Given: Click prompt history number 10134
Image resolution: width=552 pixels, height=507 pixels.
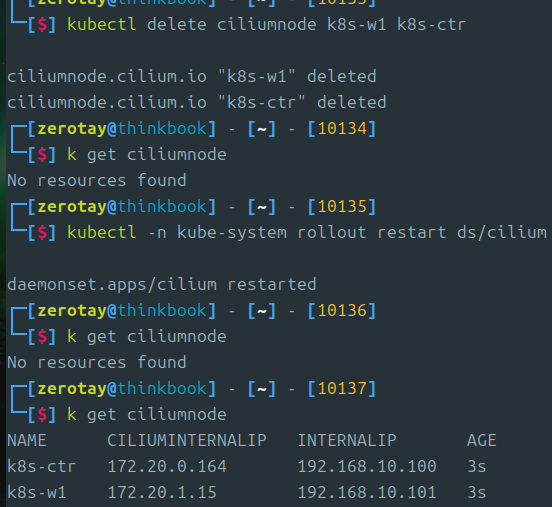Looking at the screenshot, I should 342,129.
